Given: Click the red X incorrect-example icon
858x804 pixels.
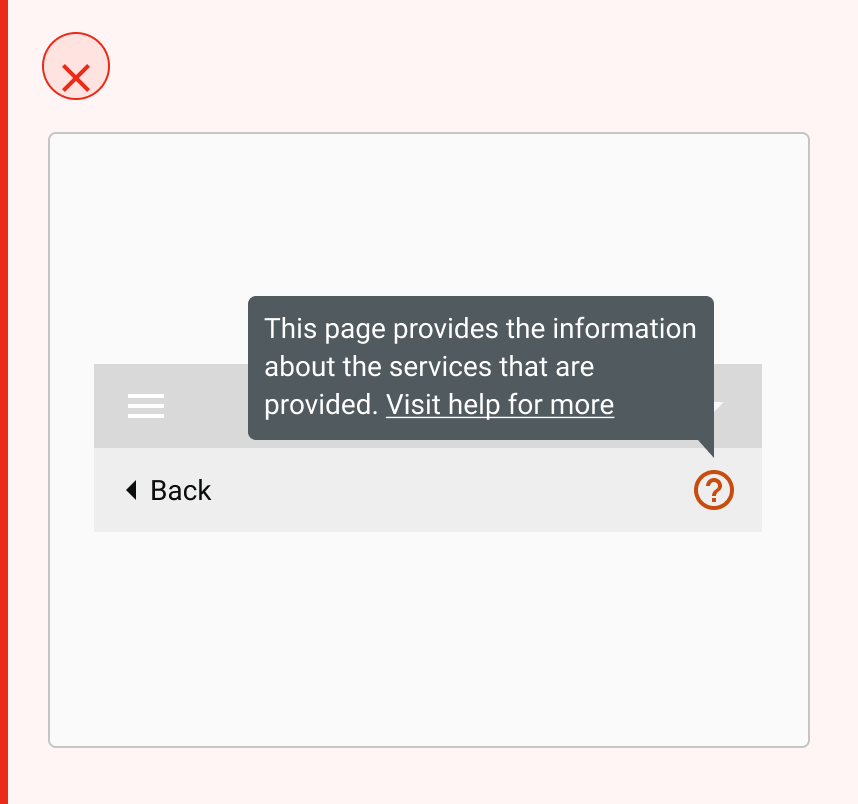Looking at the screenshot, I should pyautogui.click(x=76, y=78).
